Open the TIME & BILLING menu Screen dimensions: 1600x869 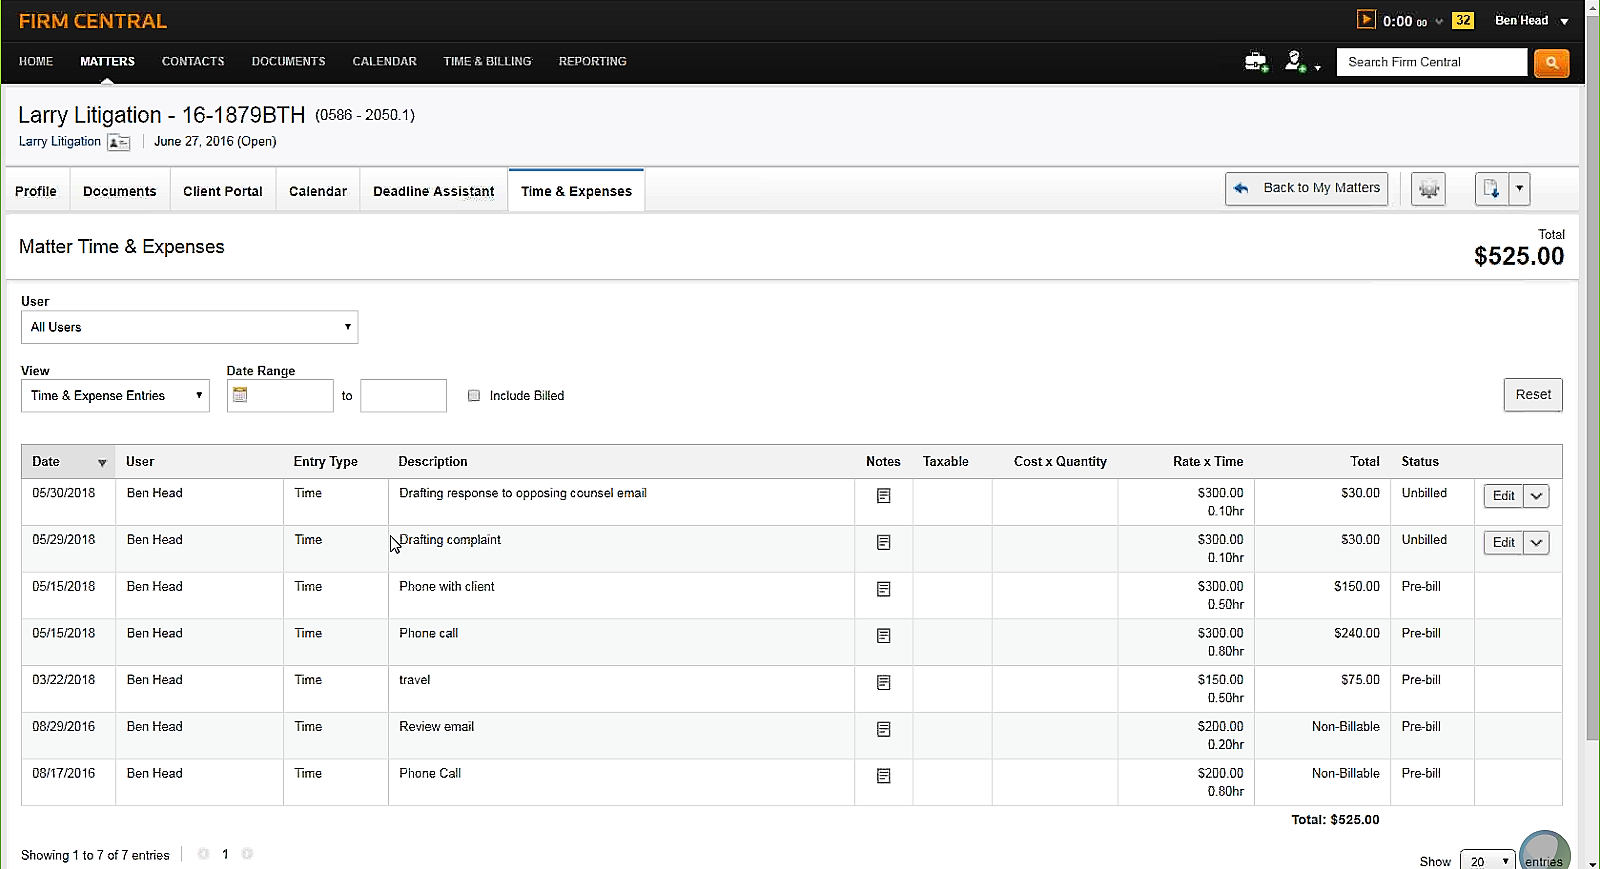[487, 61]
